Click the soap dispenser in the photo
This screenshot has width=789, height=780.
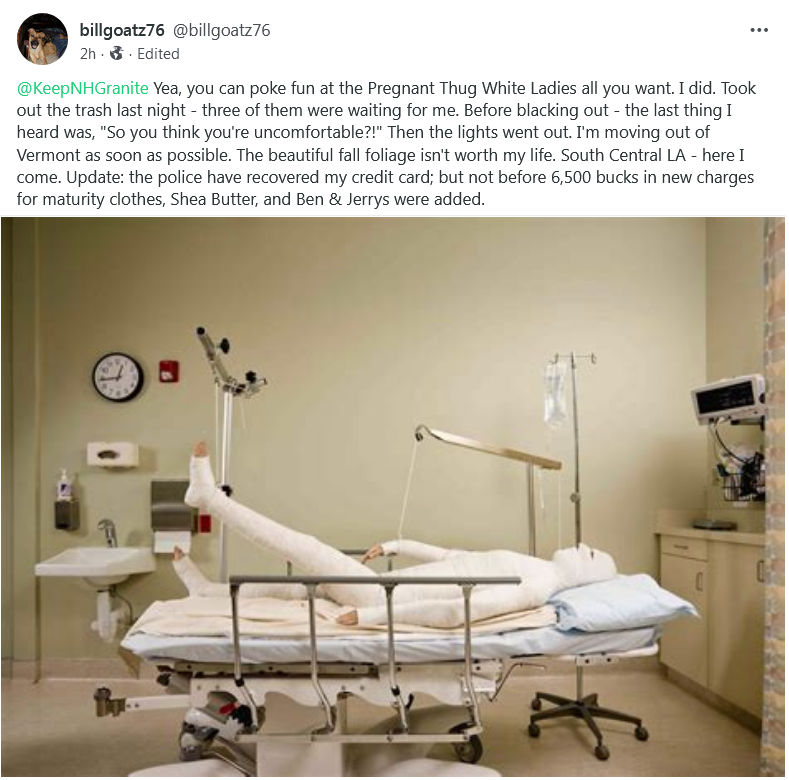click(65, 498)
